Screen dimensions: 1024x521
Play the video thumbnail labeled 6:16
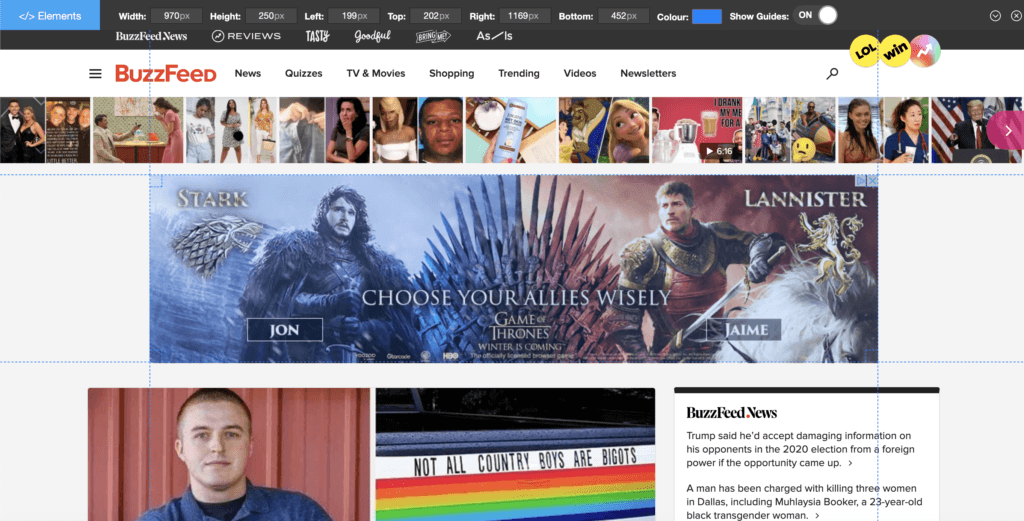pyautogui.click(x=697, y=130)
